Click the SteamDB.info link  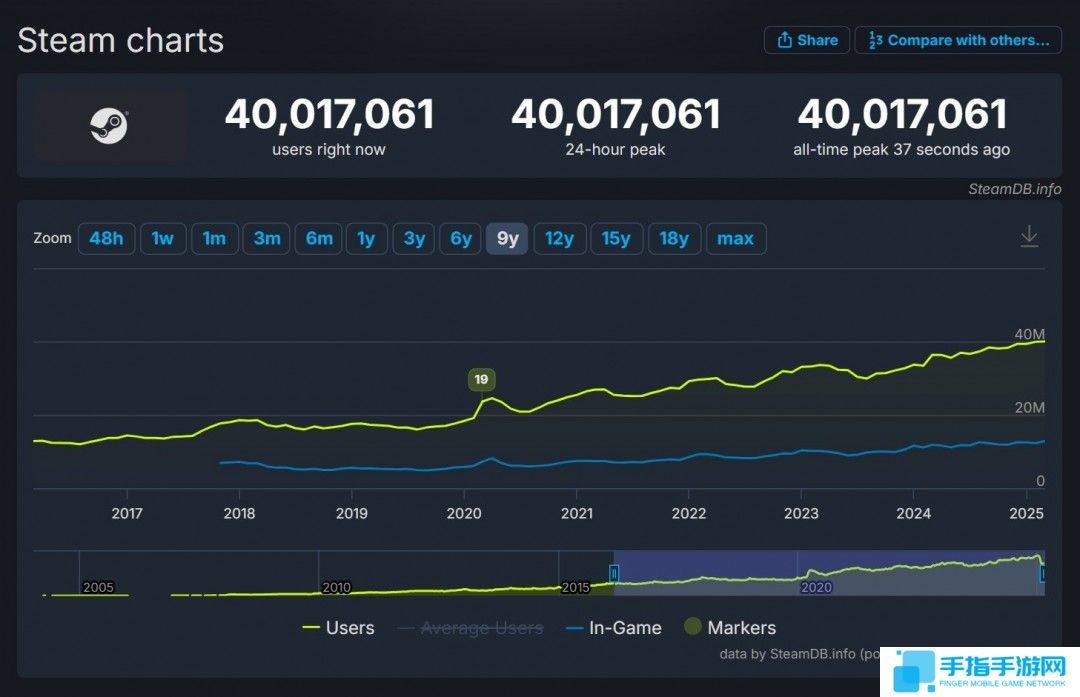[x=1017, y=189]
